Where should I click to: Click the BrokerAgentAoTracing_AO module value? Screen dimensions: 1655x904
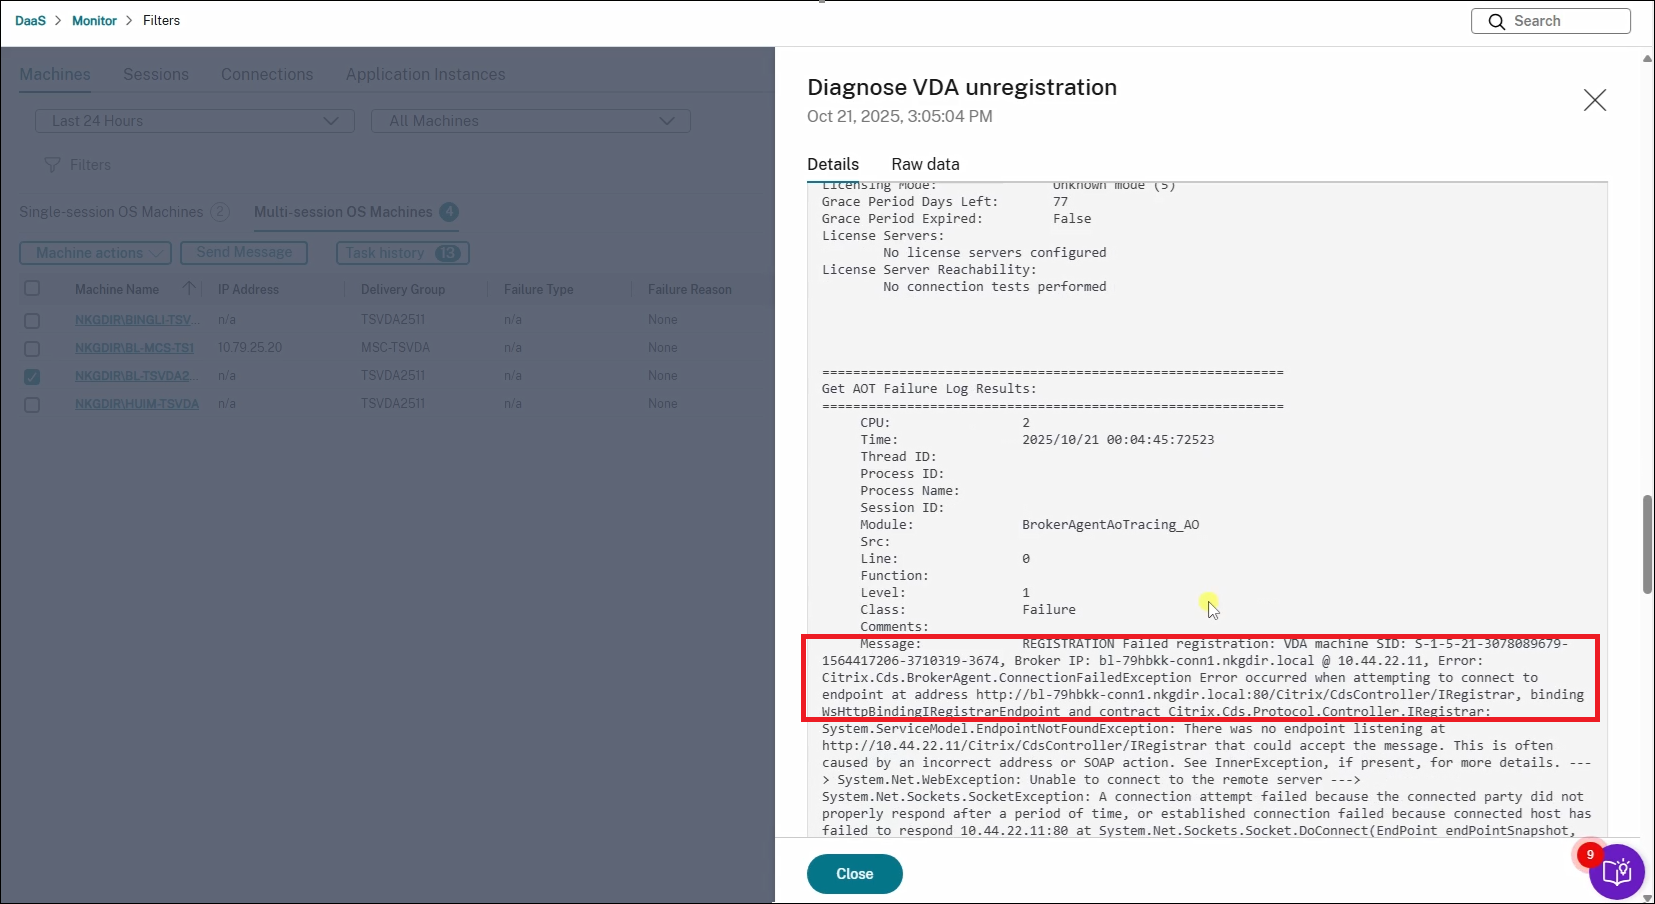tap(1110, 525)
